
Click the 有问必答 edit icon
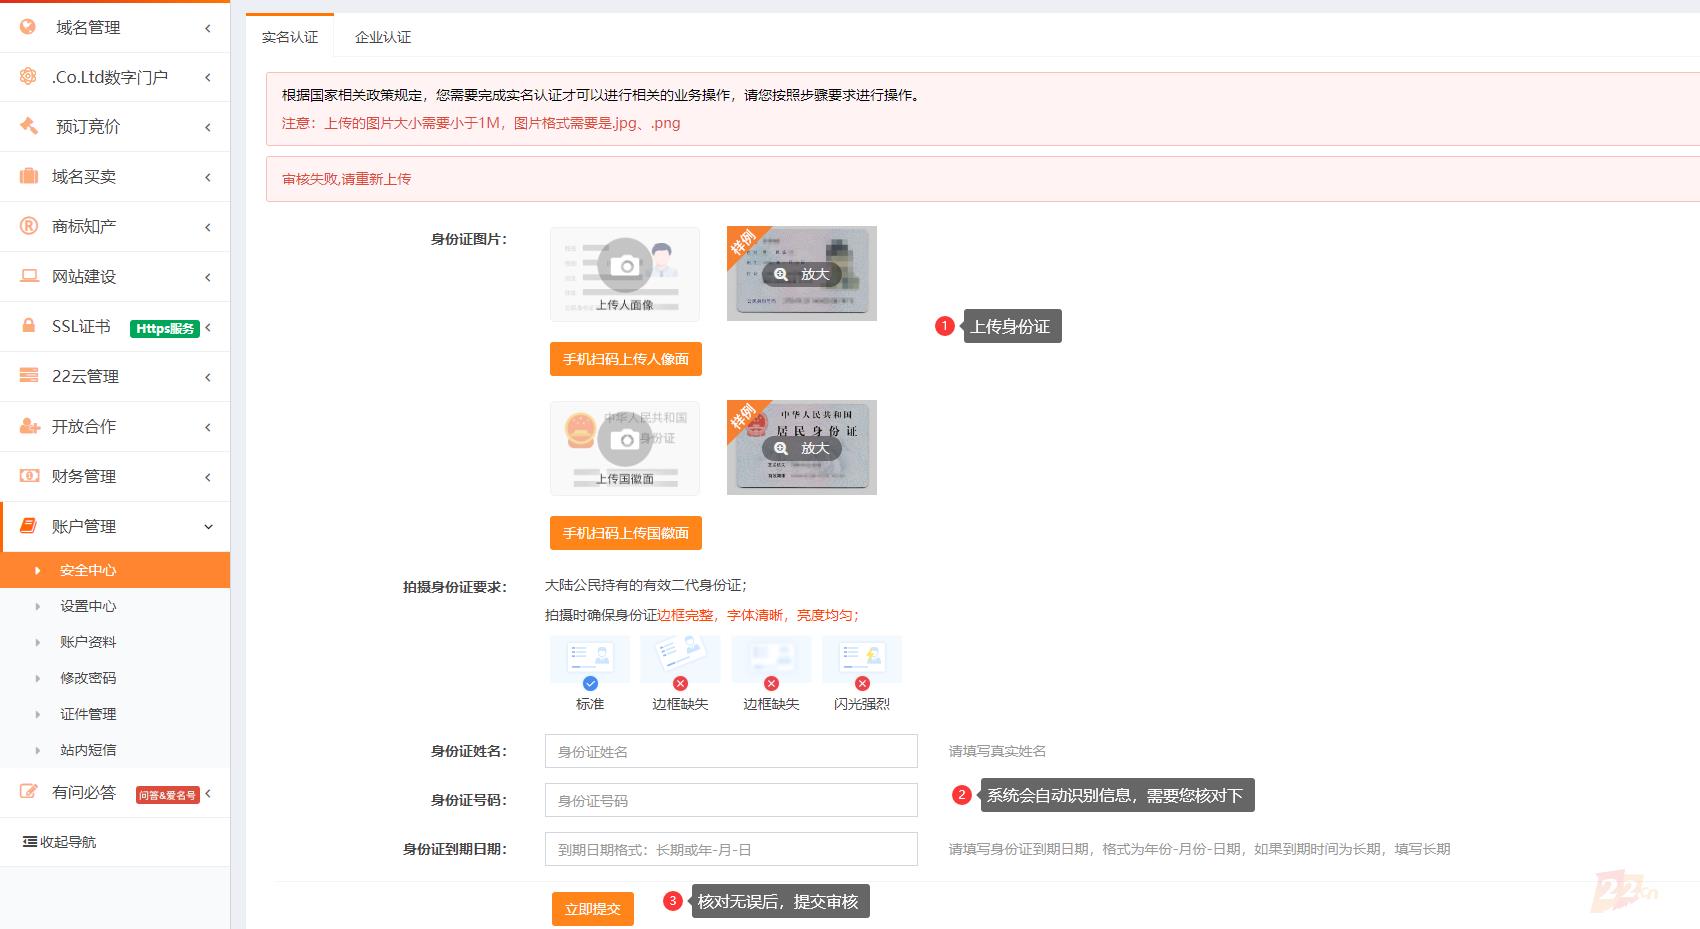29,792
